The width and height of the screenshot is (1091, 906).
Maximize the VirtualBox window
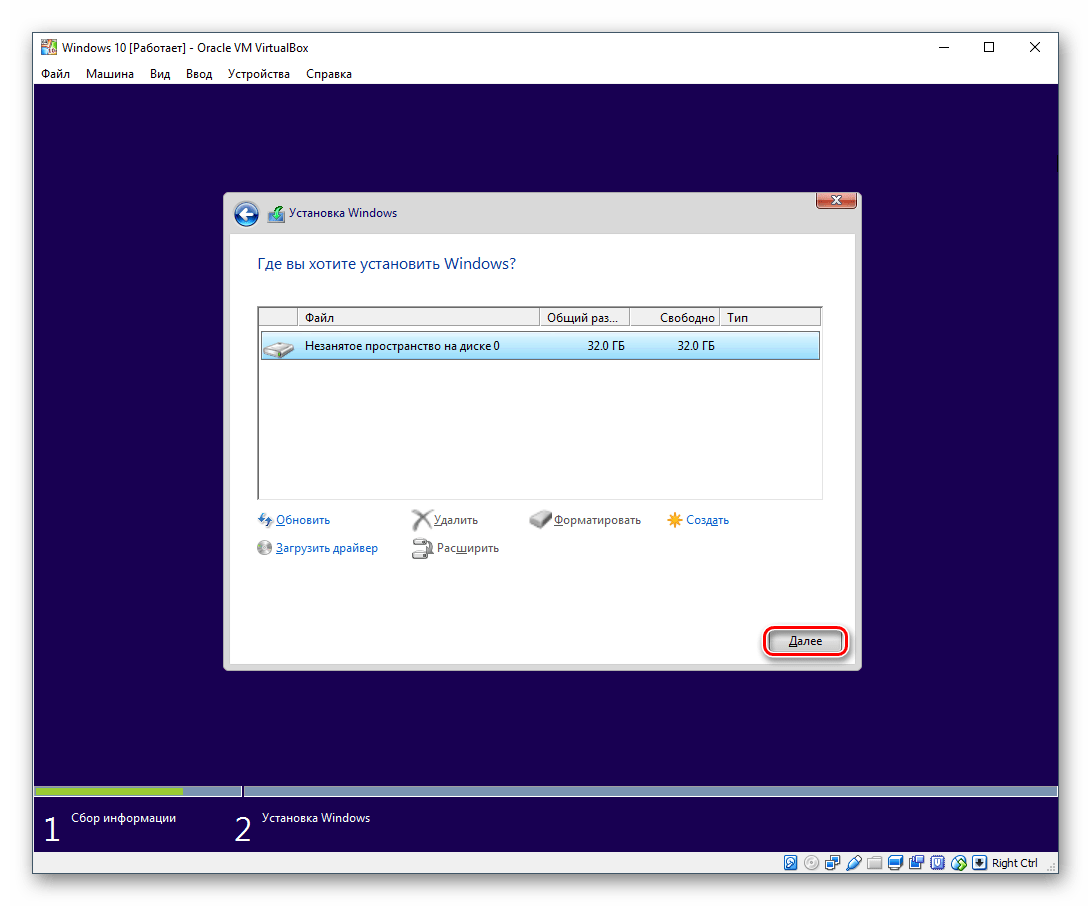click(989, 47)
